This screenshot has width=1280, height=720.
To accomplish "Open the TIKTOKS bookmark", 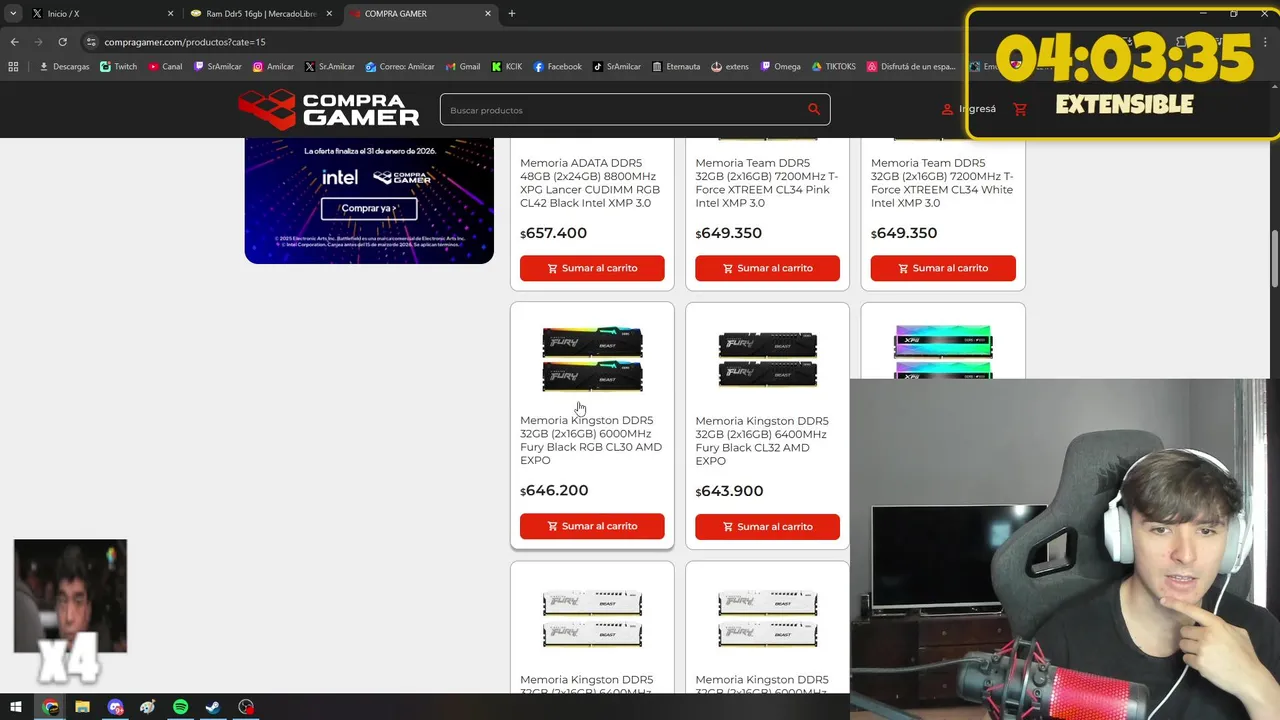I will [x=834, y=67].
